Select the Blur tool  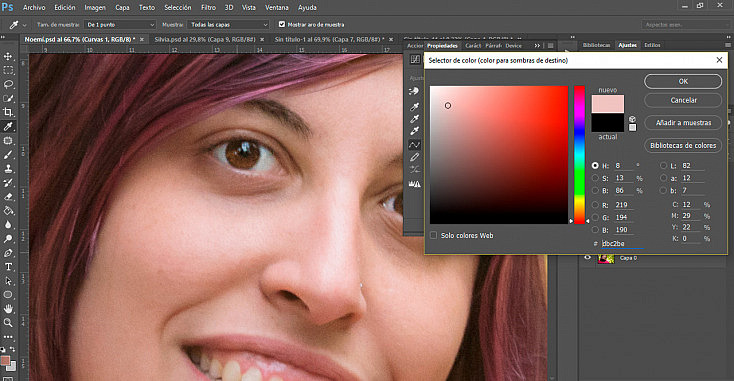pyautogui.click(x=8, y=225)
